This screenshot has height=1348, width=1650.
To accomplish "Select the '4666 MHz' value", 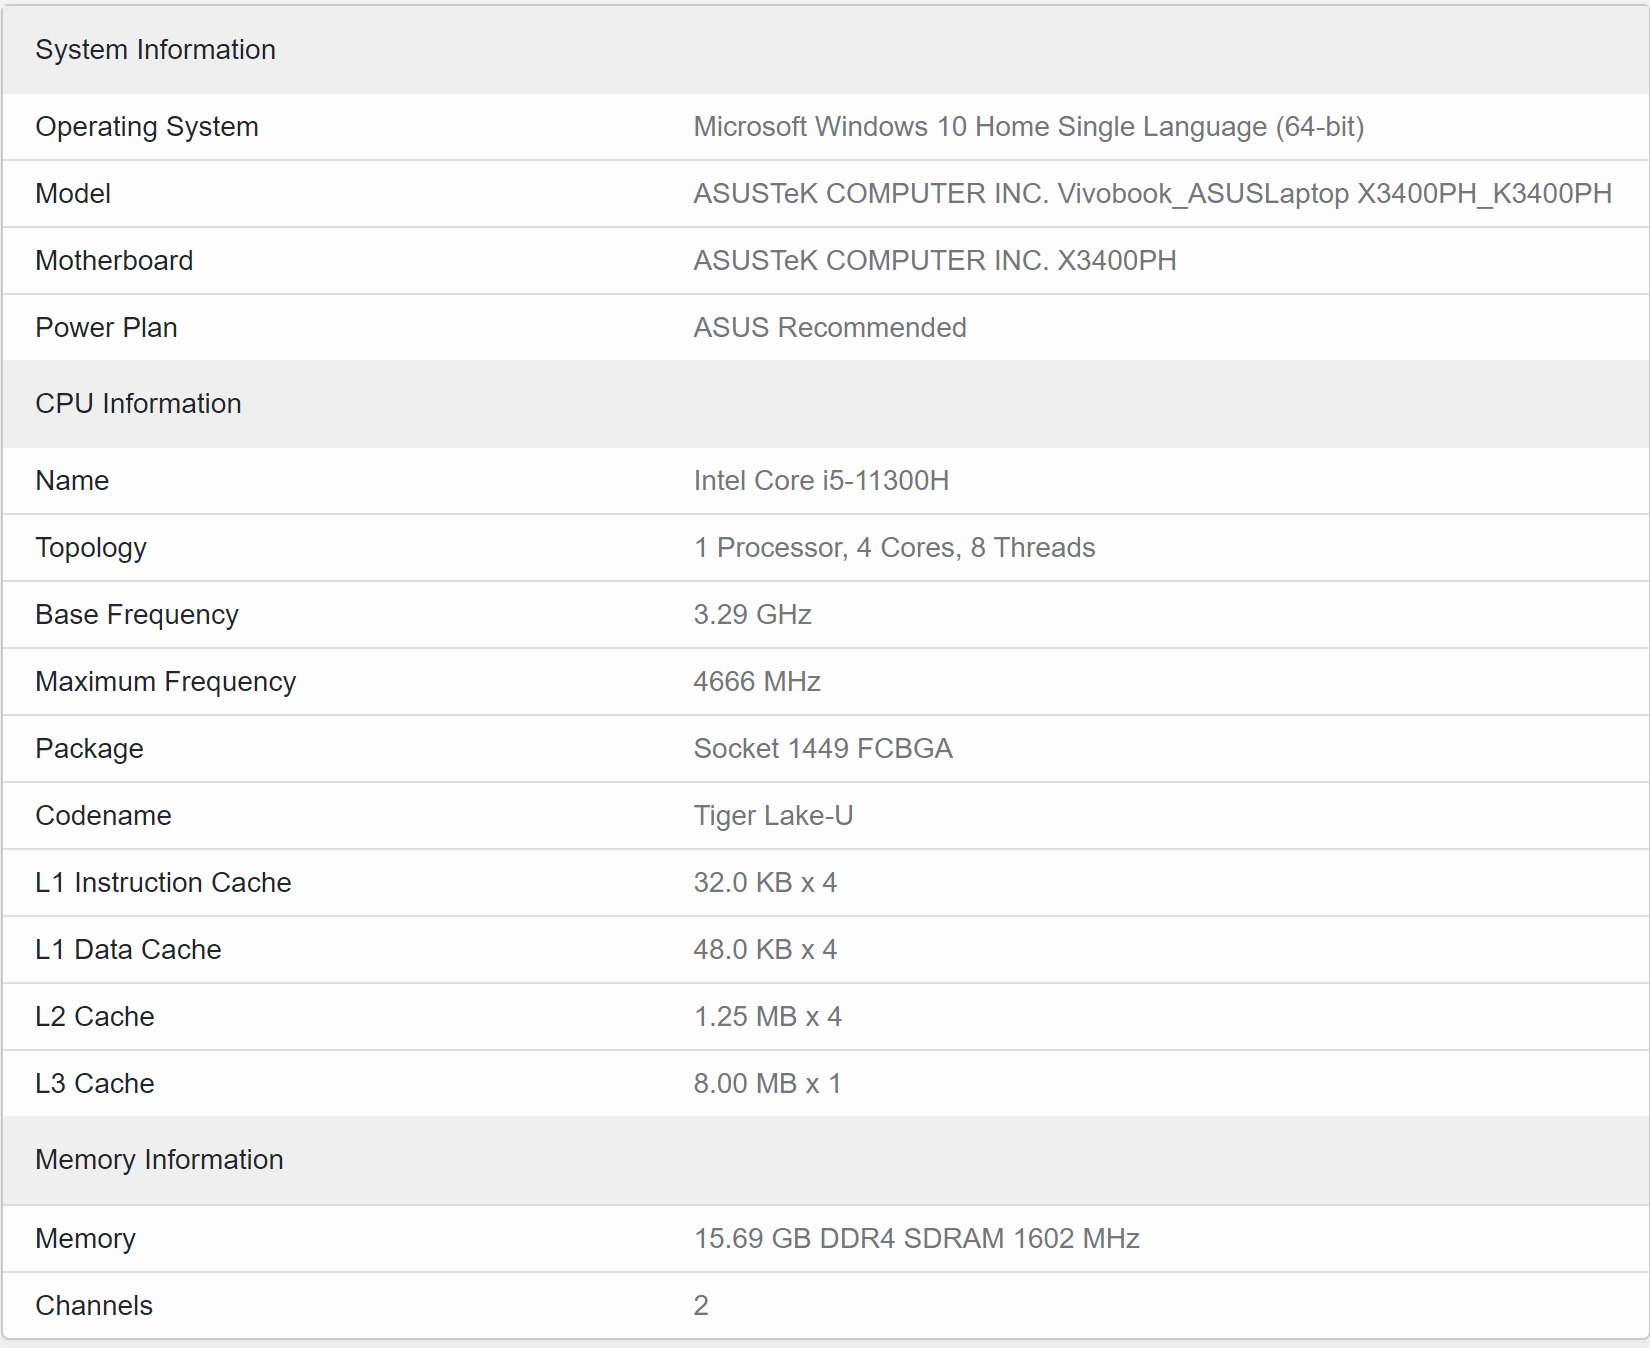I will pos(757,682).
